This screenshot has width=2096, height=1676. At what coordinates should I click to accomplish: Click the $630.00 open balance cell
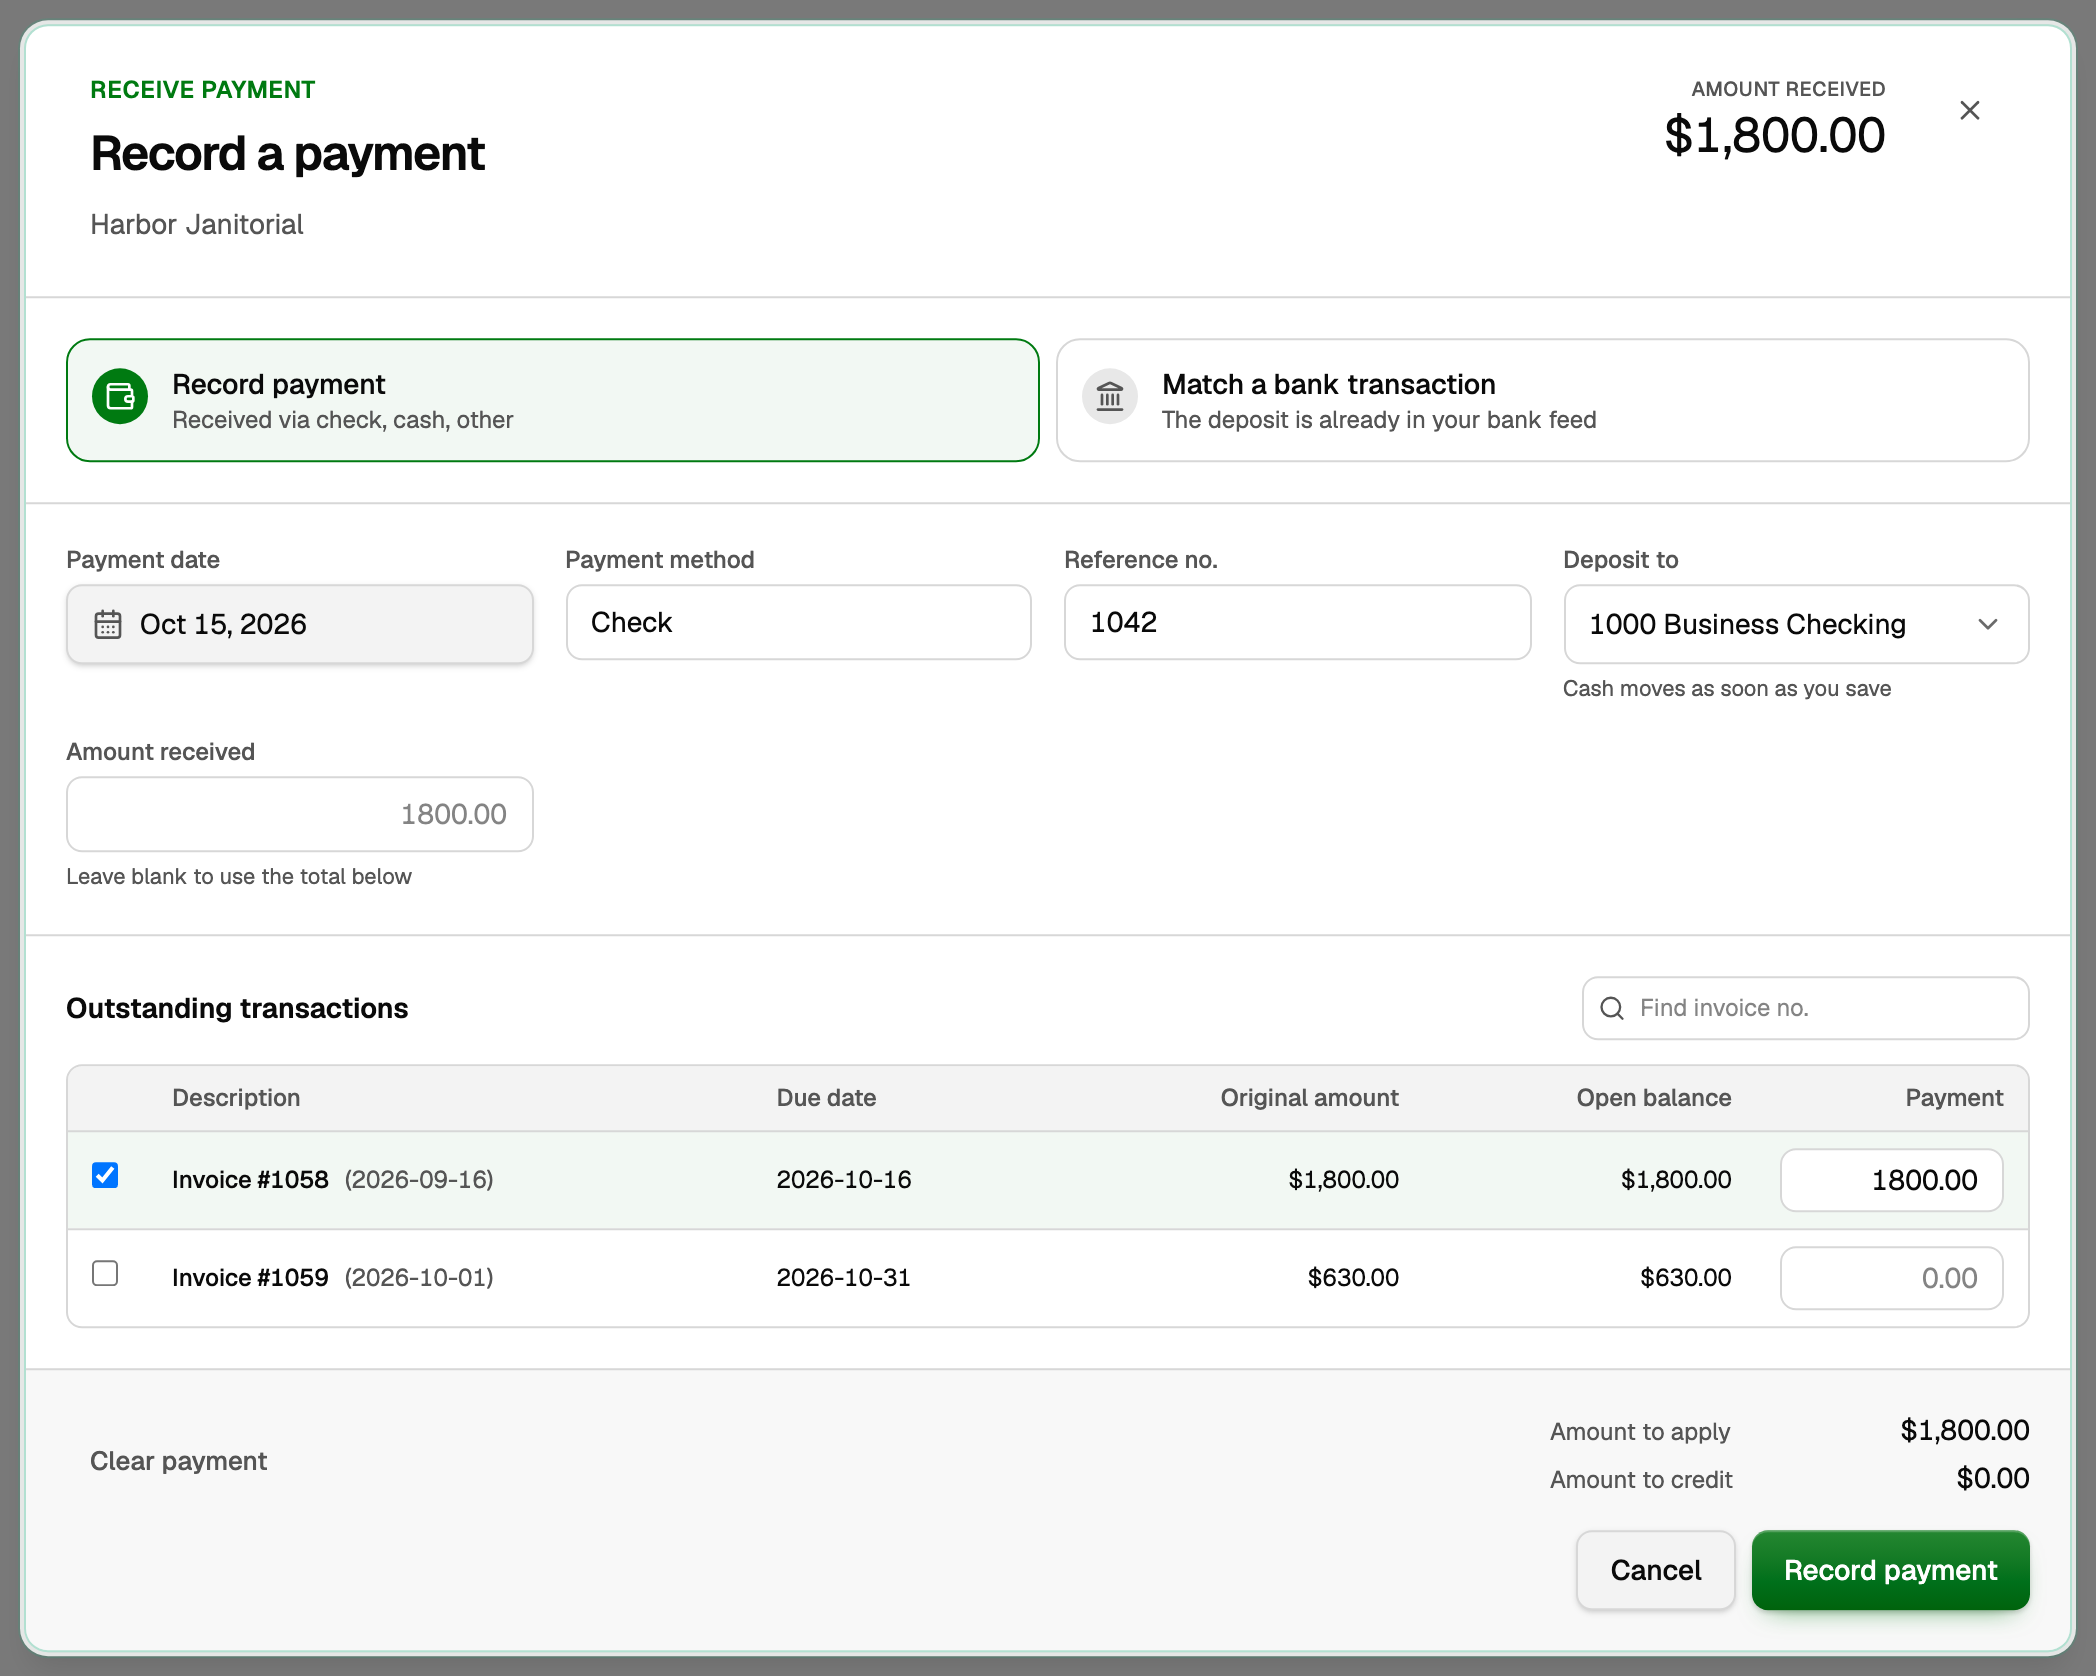[1686, 1278]
